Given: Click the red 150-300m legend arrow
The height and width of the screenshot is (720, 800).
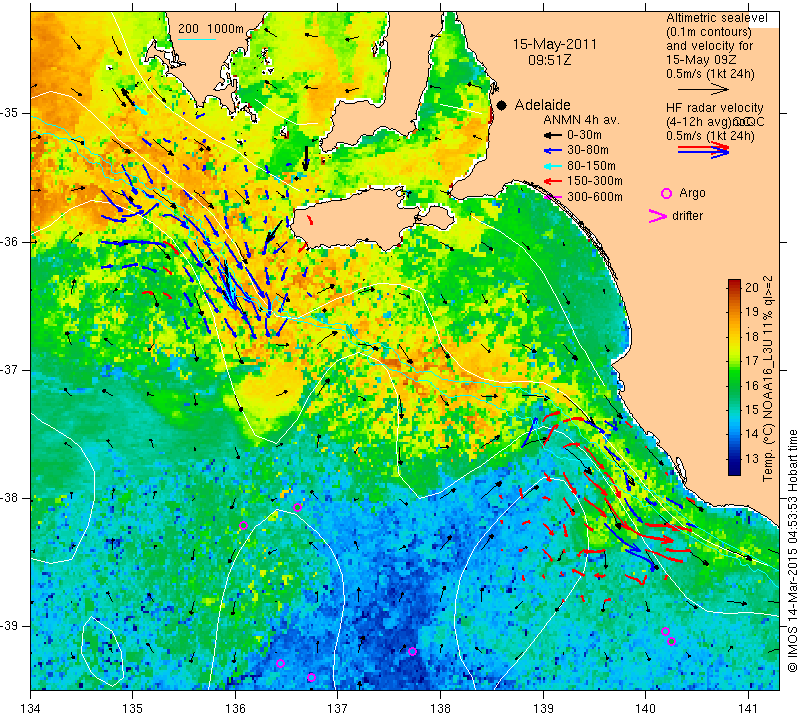Looking at the screenshot, I should tap(552, 181).
